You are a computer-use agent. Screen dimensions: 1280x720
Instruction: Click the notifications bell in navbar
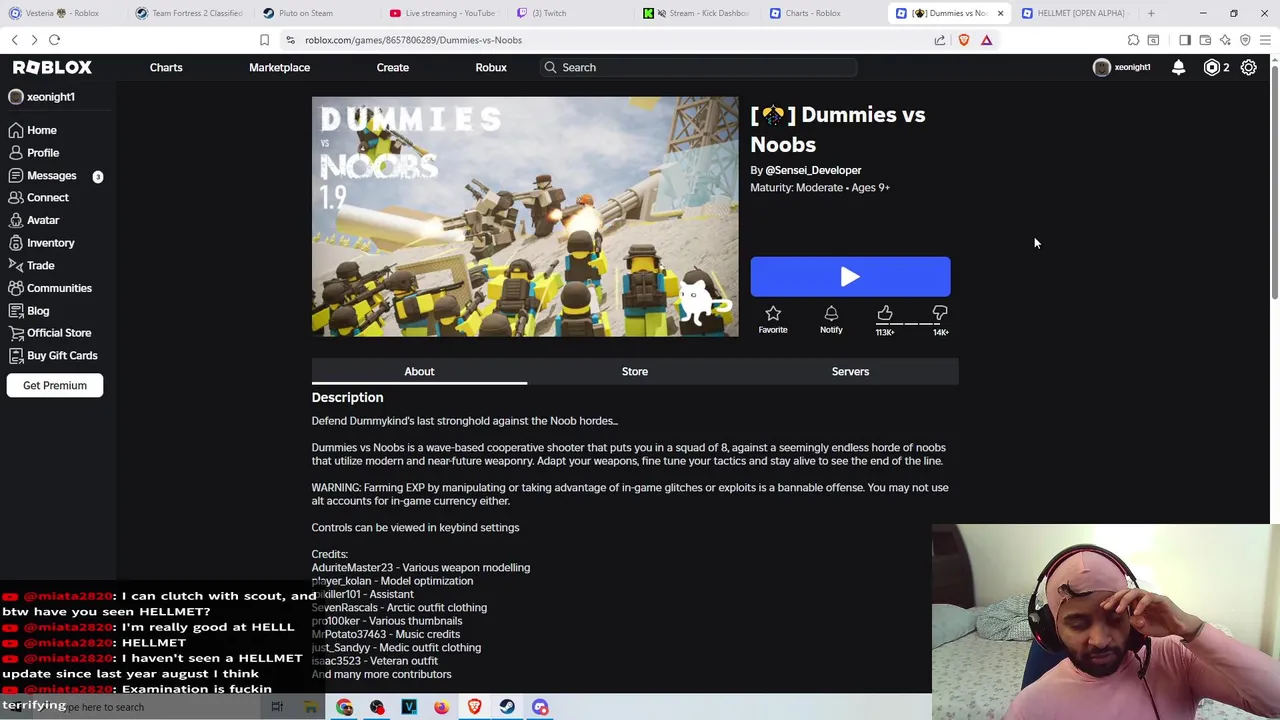1178,67
